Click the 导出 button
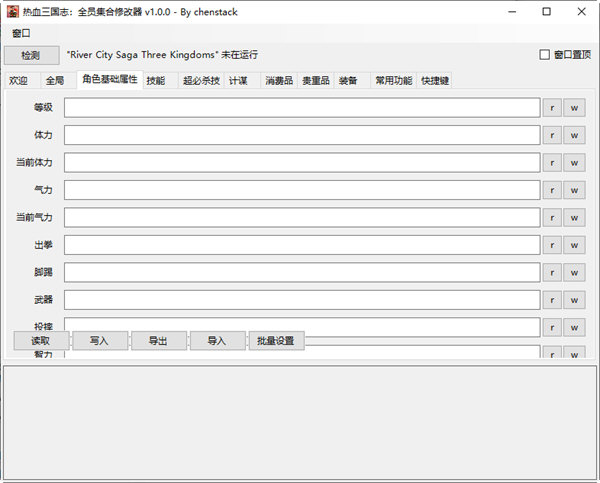The image size is (600, 483). (159, 341)
